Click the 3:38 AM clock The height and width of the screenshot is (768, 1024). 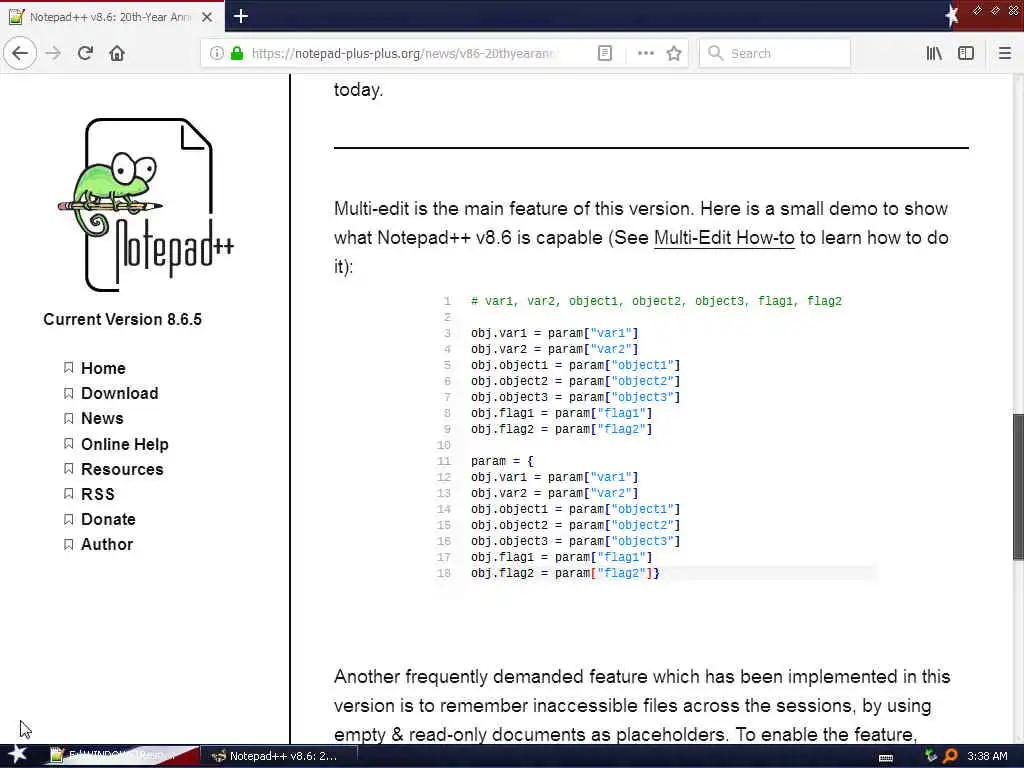pos(987,756)
